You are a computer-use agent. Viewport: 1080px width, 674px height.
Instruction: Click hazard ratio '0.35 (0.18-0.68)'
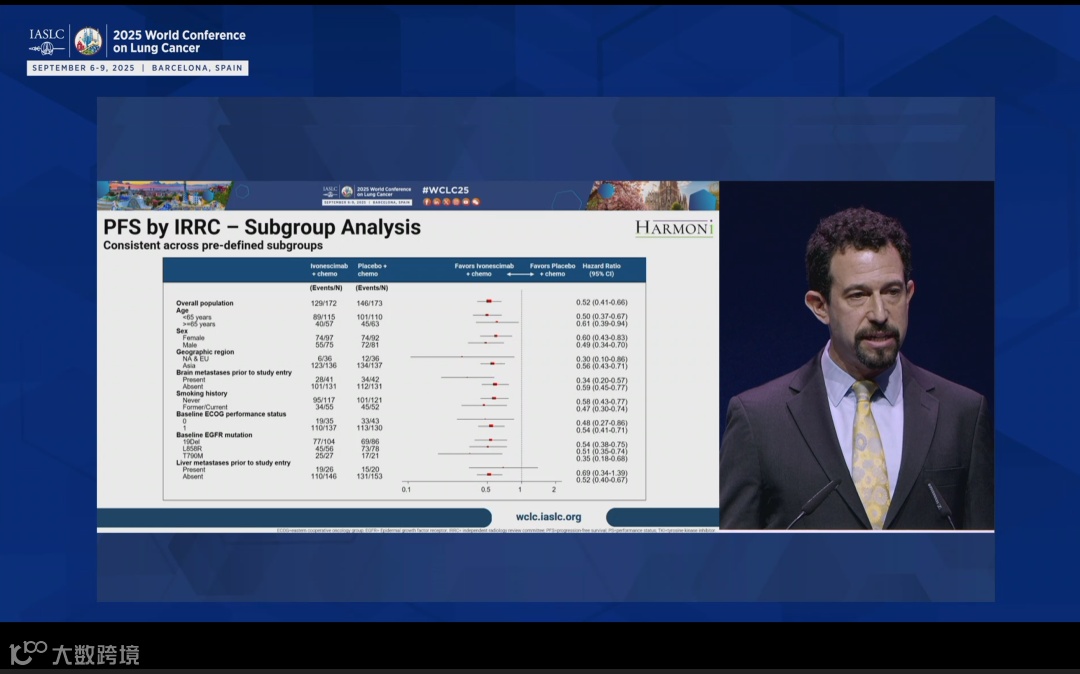point(601,459)
